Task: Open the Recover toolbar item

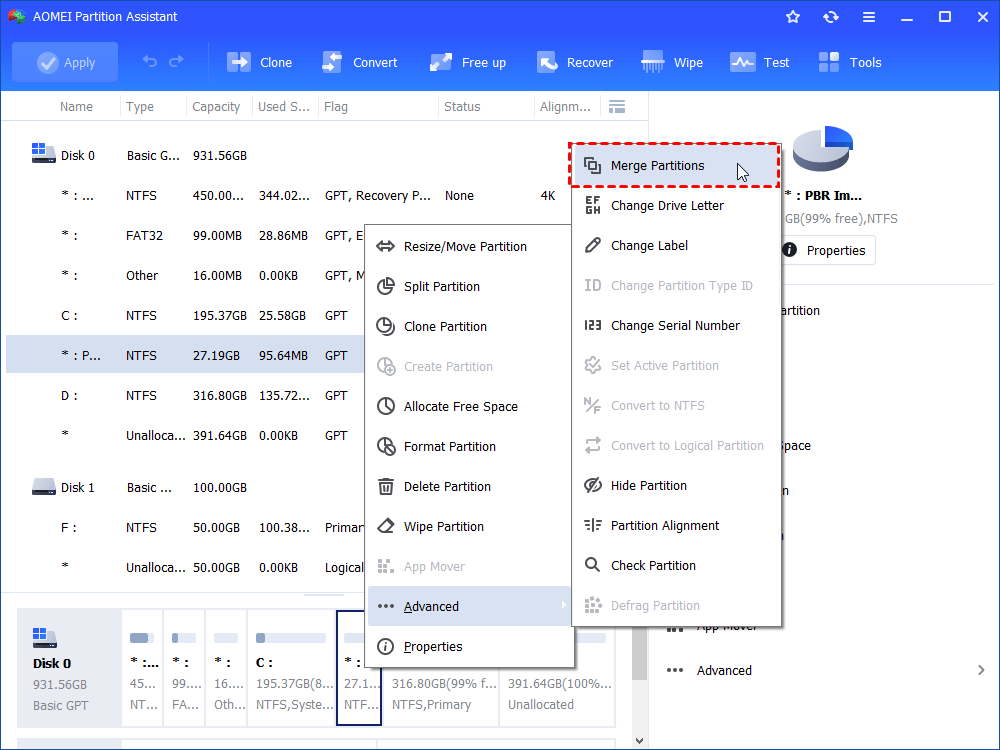Action: click(x=575, y=62)
